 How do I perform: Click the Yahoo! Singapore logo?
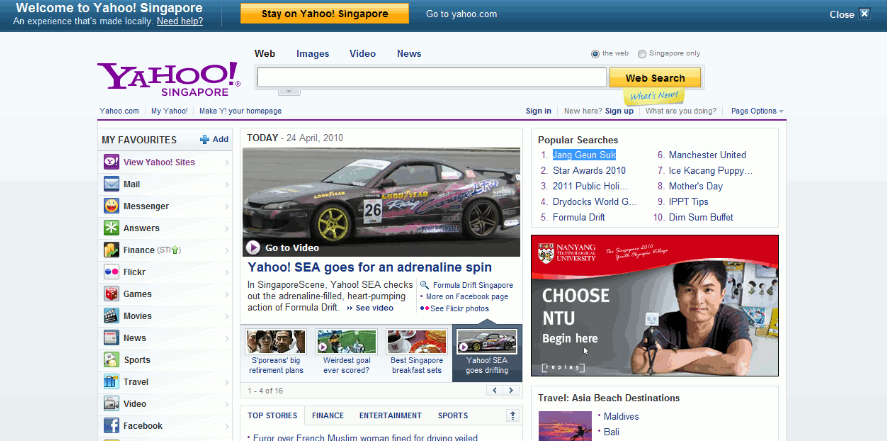[169, 79]
